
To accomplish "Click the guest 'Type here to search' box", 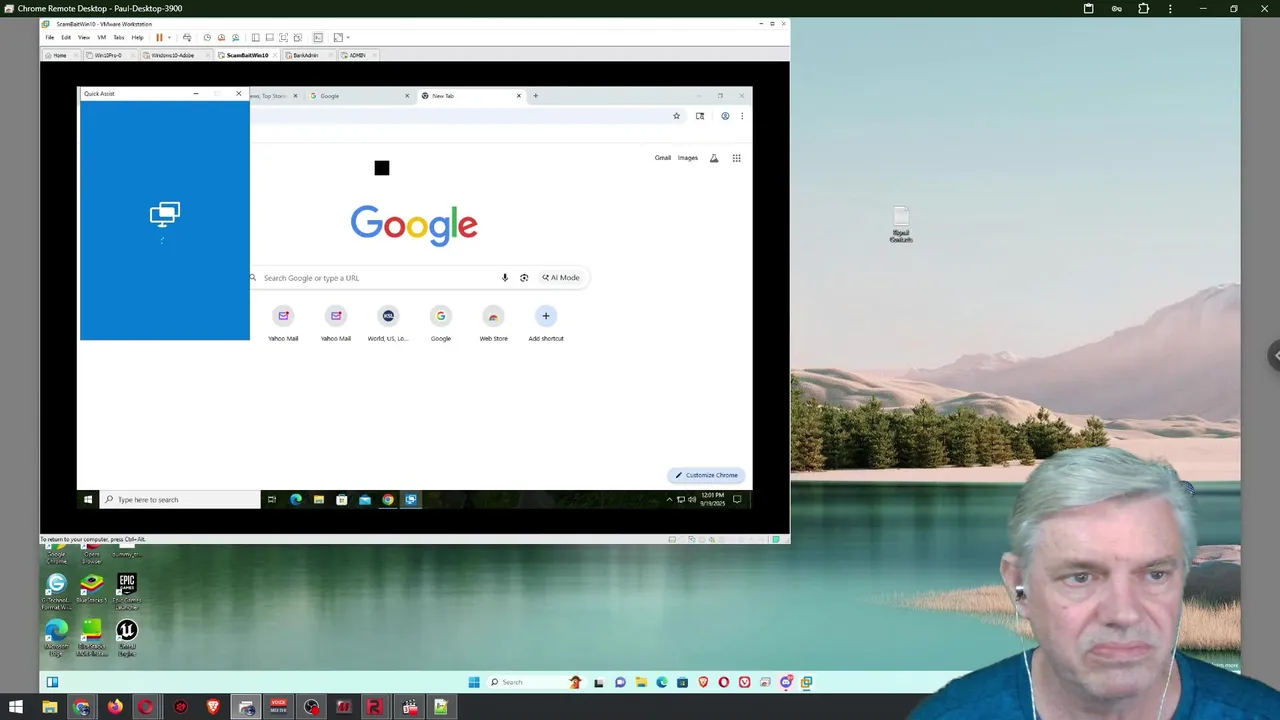I will 180,500.
